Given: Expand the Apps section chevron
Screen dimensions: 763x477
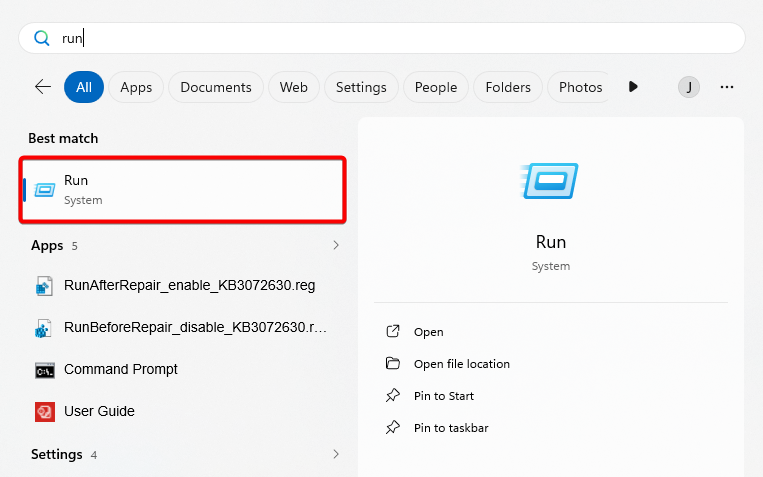Looking at the screenshot, I should pos(336,245).
